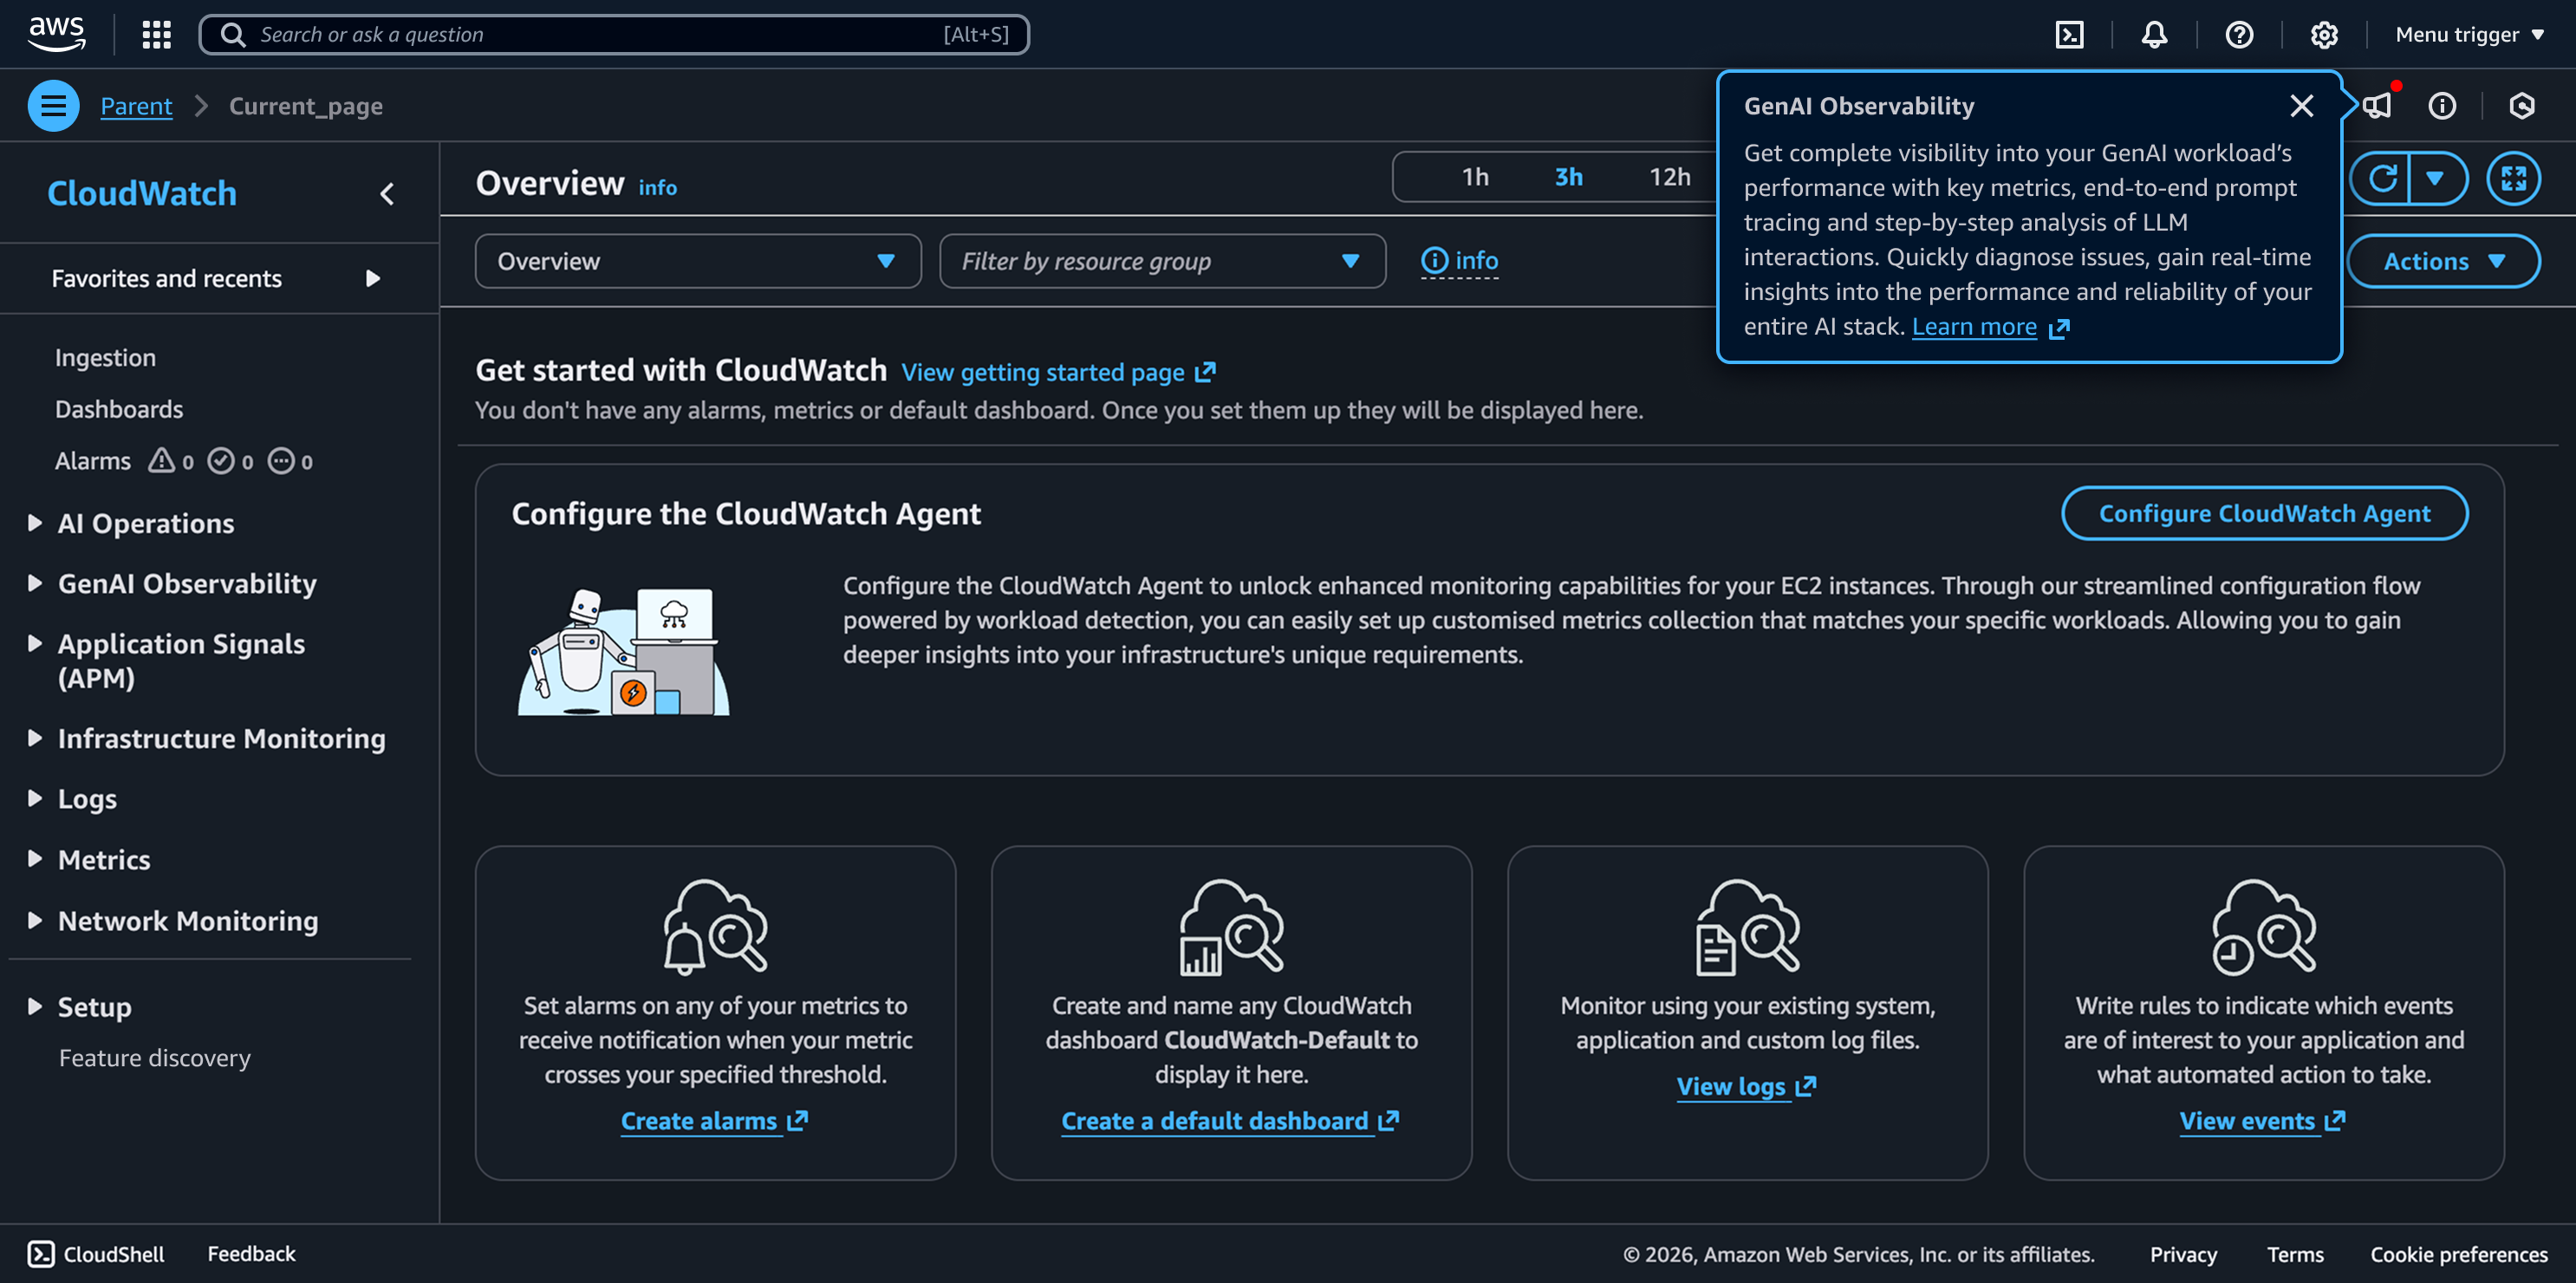Select the 12h time range
This screenshot has height=1283, width=2576.
[x=1669, y=177]
